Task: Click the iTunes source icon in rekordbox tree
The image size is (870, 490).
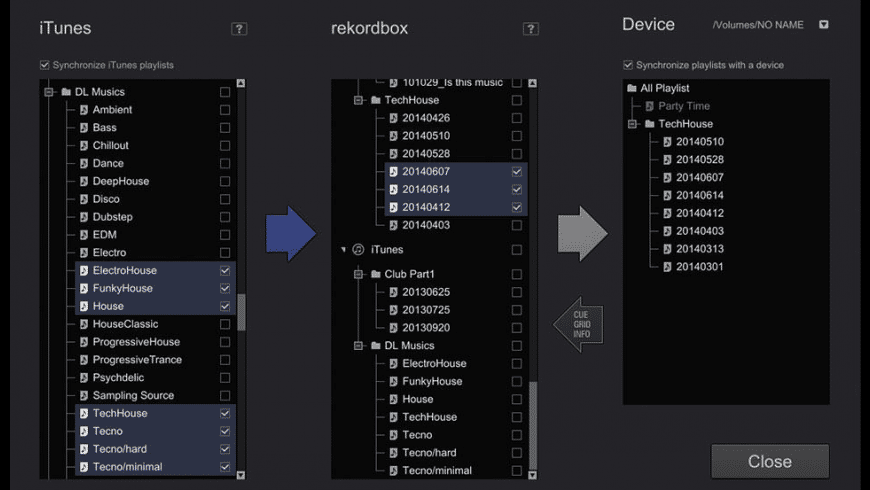Action: 358,250
